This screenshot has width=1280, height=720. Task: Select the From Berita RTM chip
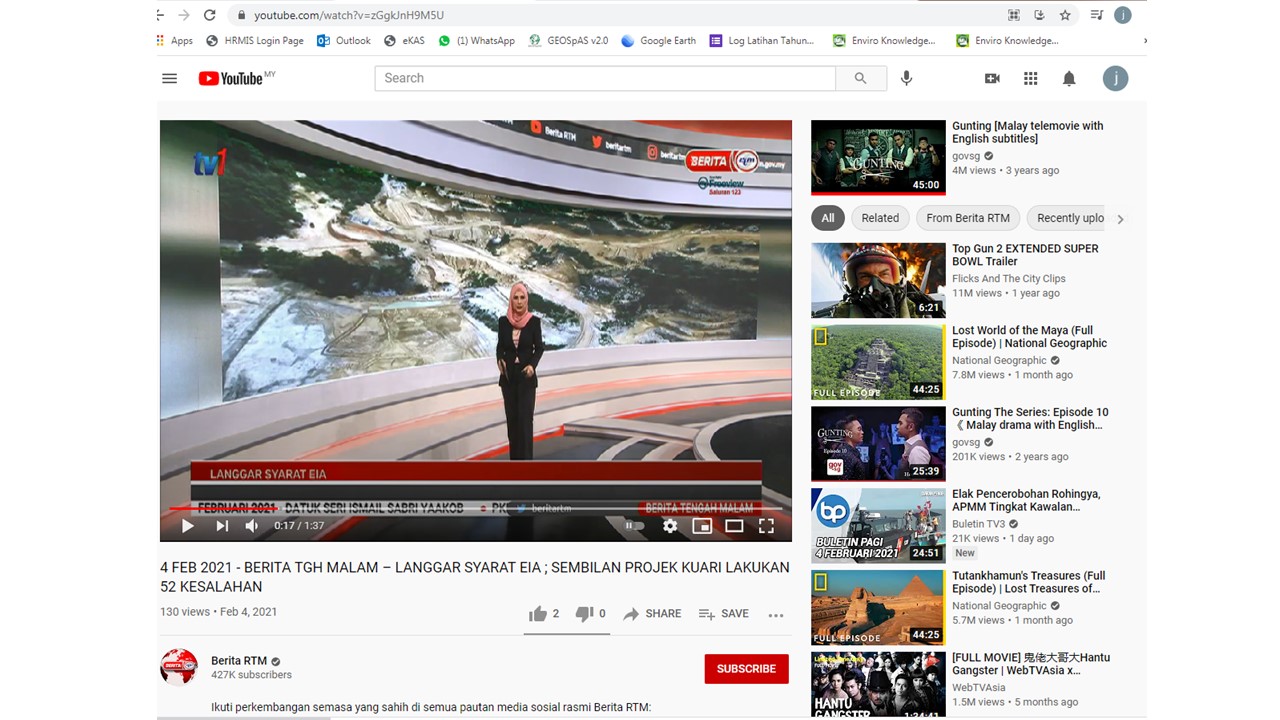968,218
